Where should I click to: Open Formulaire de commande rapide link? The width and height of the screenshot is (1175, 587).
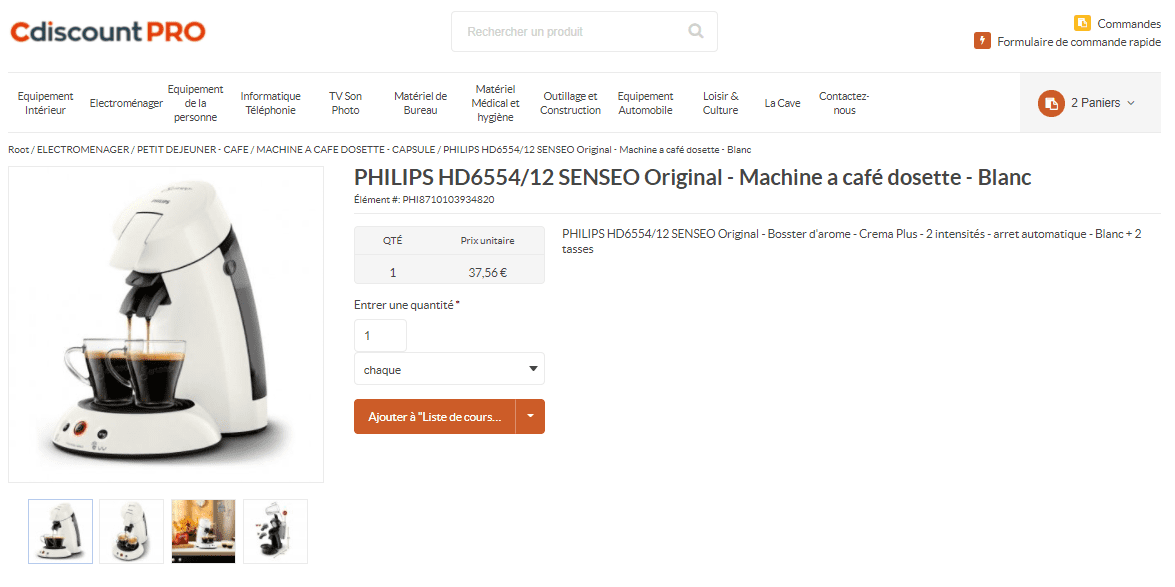coord(1078,42)
